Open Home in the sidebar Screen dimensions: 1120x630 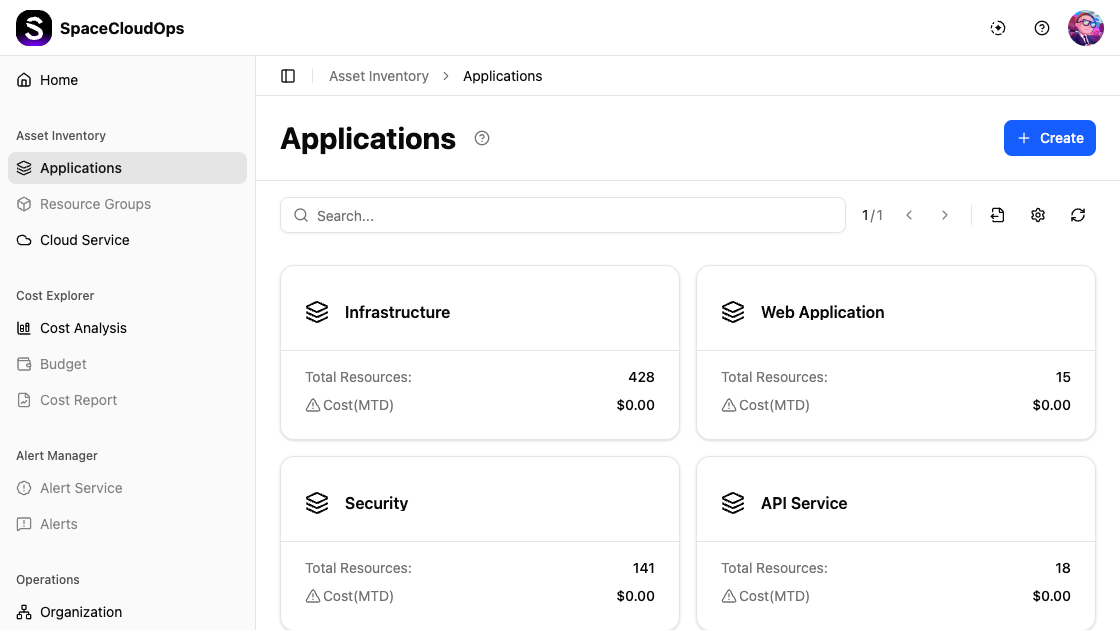59,80
